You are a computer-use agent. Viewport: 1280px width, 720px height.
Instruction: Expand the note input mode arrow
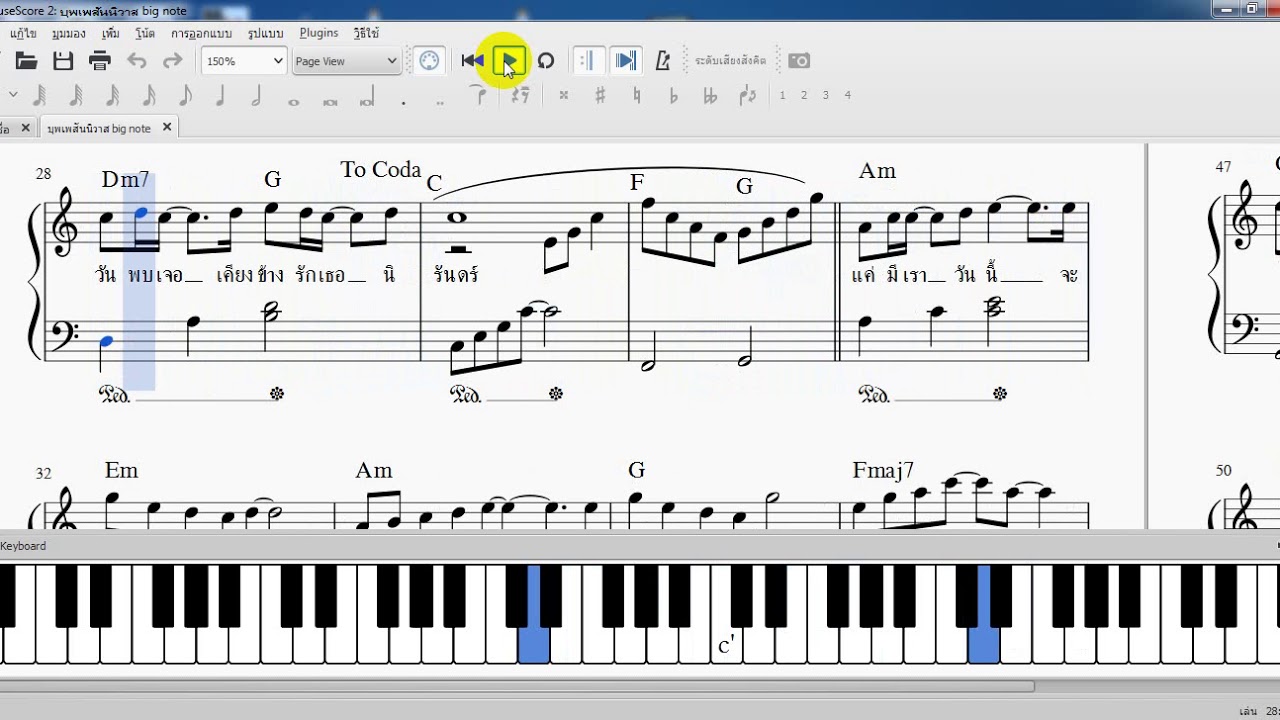(x=13, y=95)
